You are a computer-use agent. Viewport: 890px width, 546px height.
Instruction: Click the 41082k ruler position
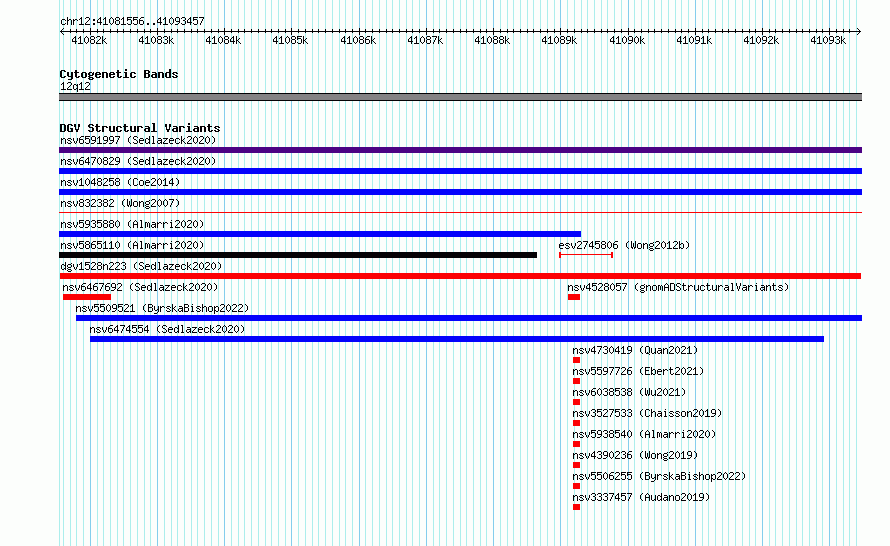[x=89, y=40]
